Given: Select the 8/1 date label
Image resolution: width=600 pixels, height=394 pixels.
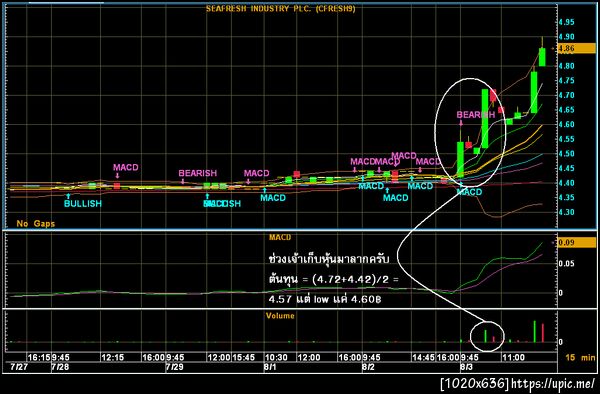Looking at the screenshot, I should pyautogui.click(x=270, y=367).
